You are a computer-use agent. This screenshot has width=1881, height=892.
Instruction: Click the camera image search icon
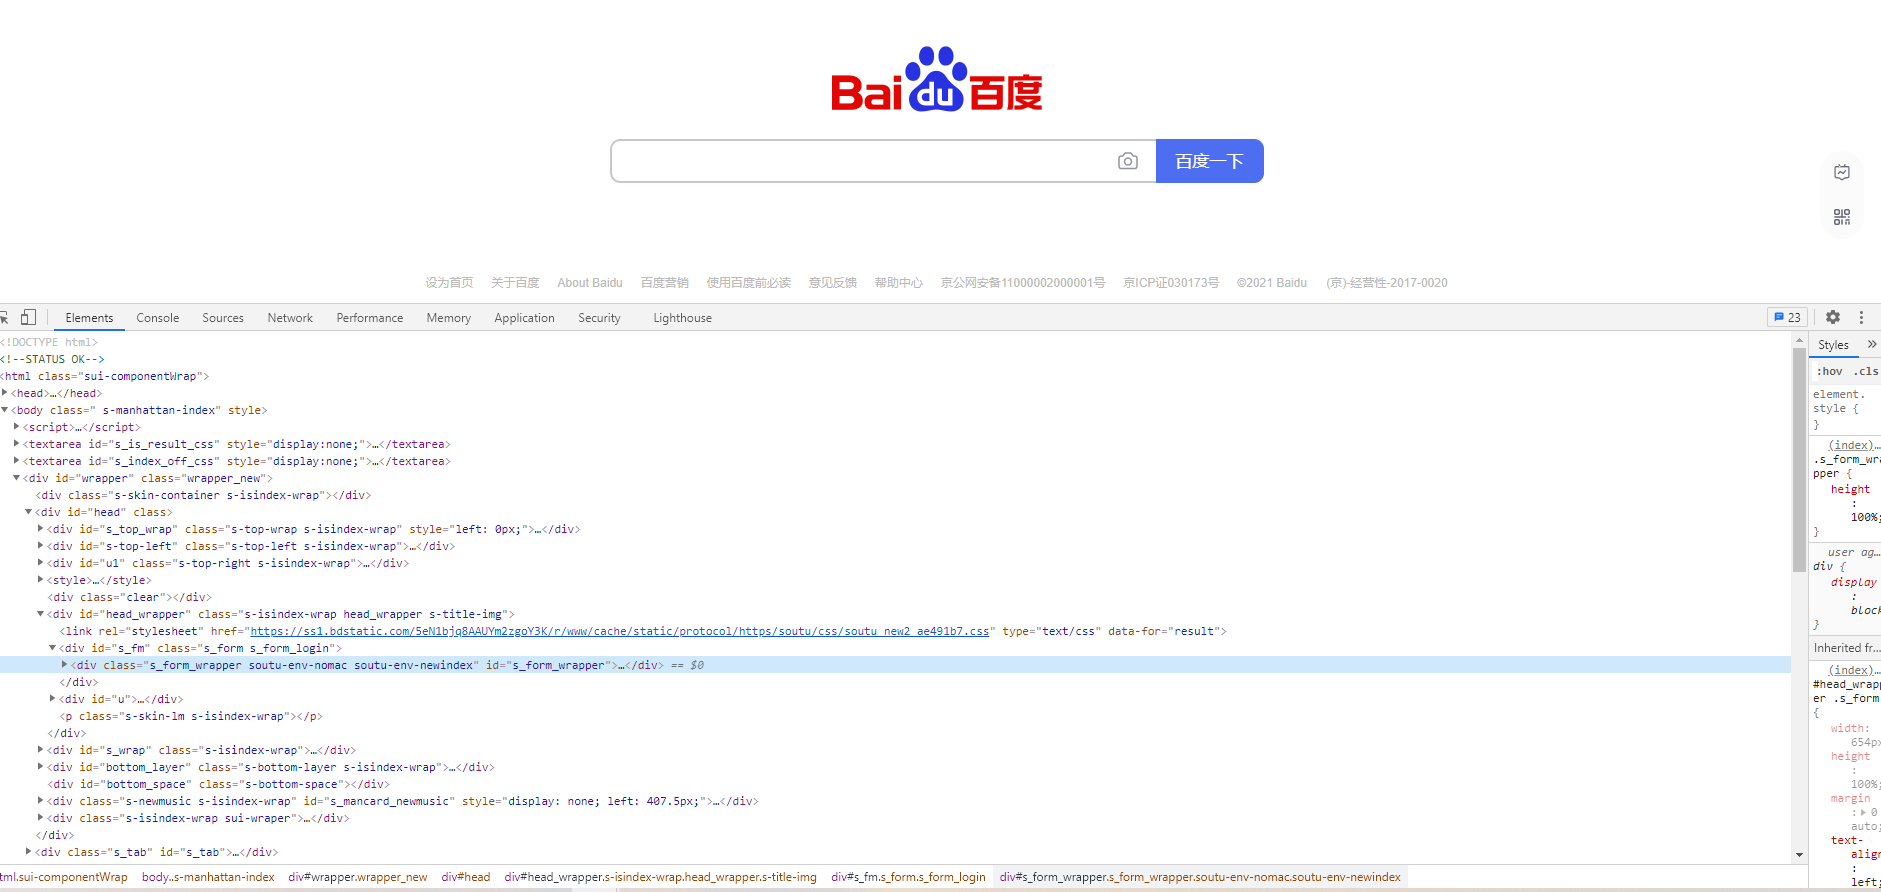pyautogui.click(x=1127, y=161)
